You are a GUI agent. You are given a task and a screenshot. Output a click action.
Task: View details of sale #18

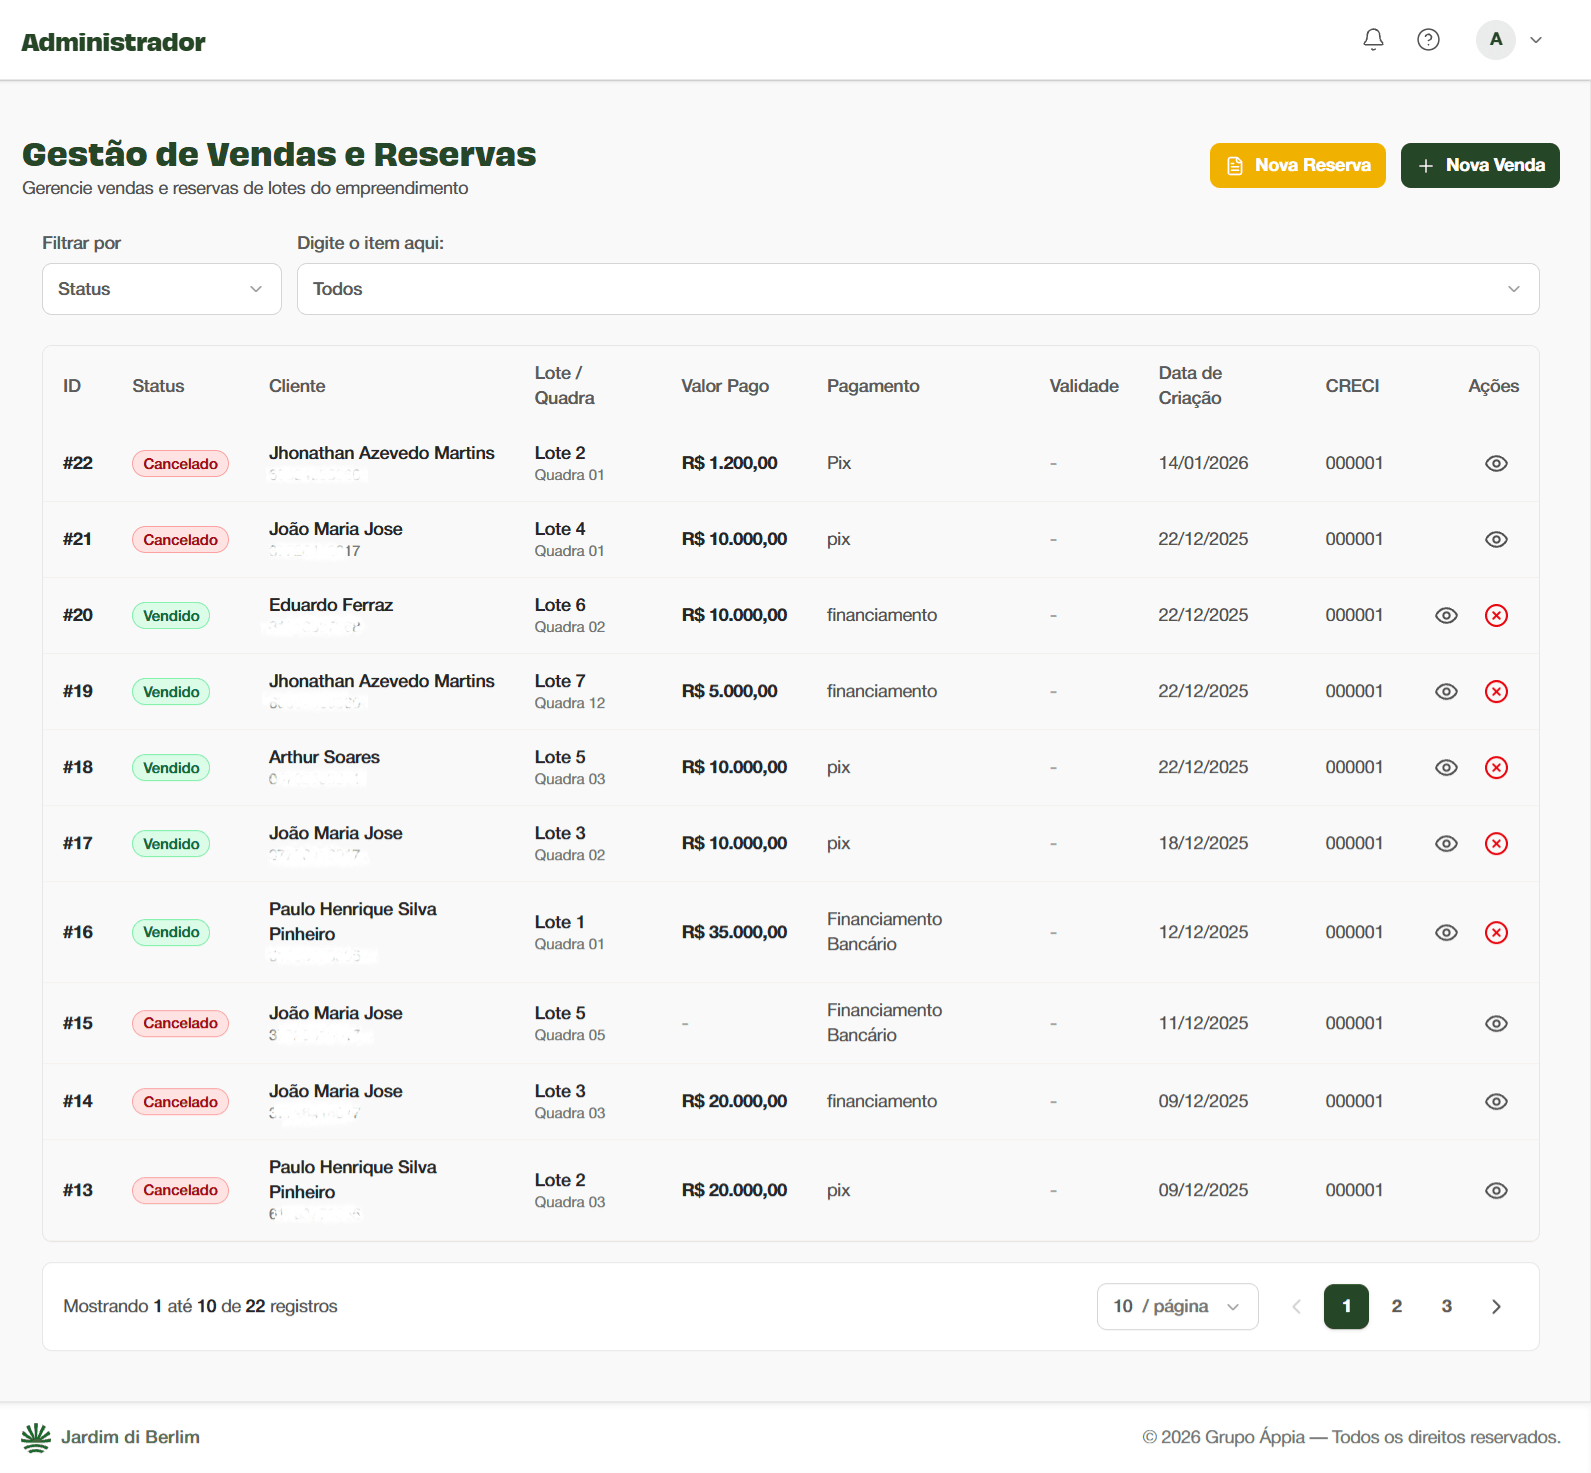(x=1446, y=767)
